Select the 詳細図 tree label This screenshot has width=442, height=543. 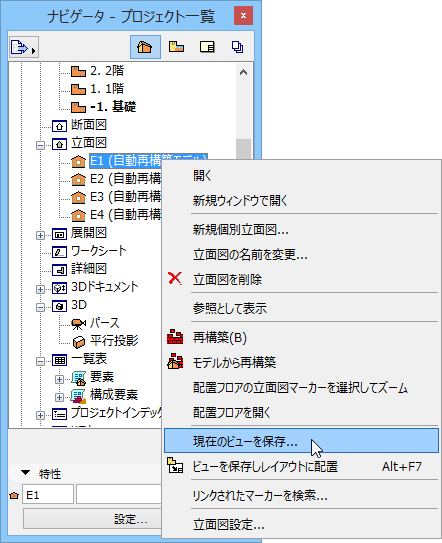89,269
